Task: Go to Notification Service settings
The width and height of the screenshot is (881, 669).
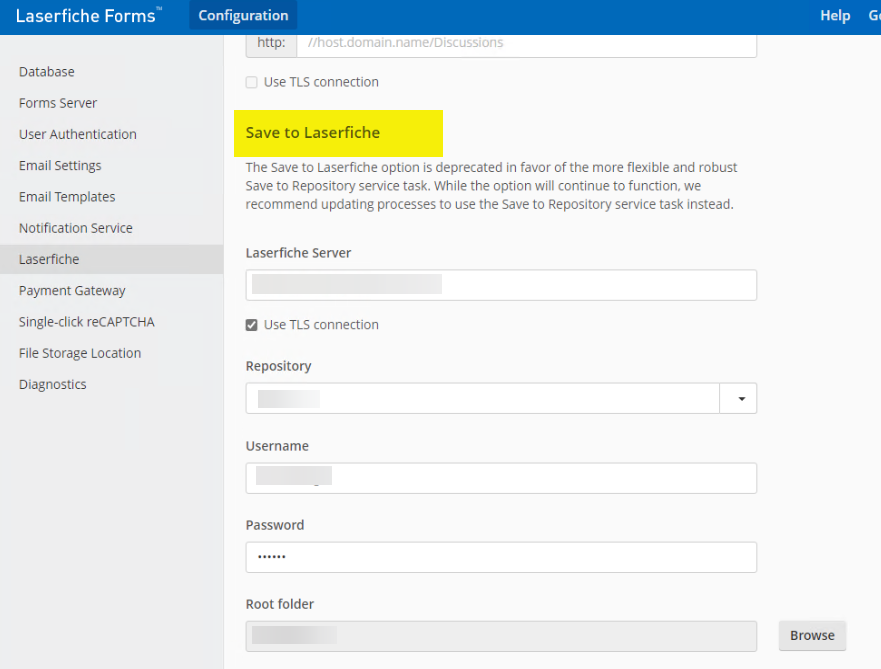Action: pos(76,228)
